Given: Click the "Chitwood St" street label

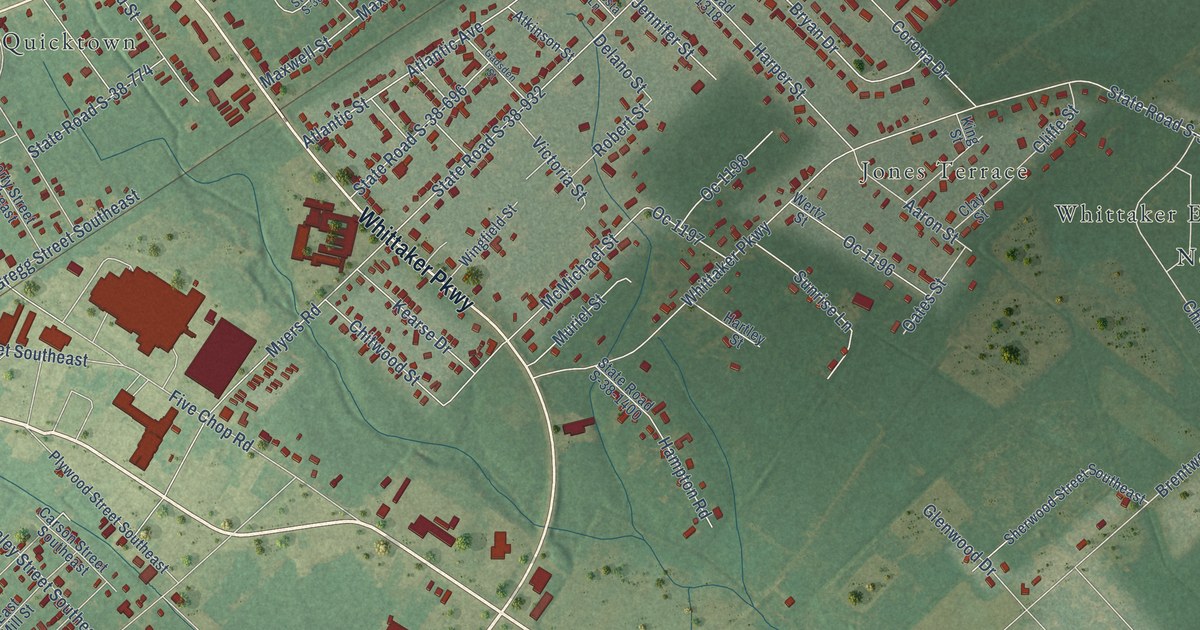Looking at the screenshot, I should tap(383, 352).
